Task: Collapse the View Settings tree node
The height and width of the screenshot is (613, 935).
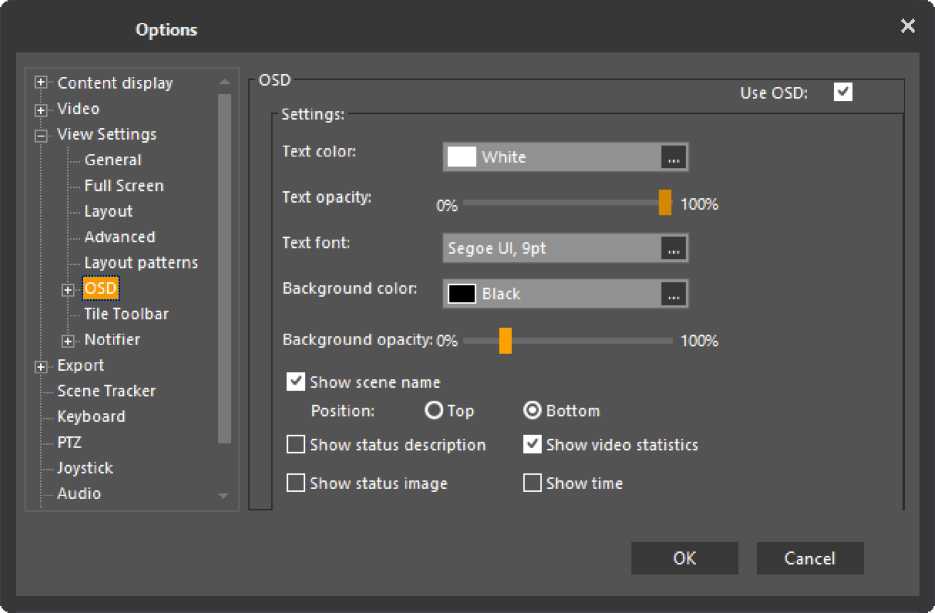Action: (x=41, y=135)
